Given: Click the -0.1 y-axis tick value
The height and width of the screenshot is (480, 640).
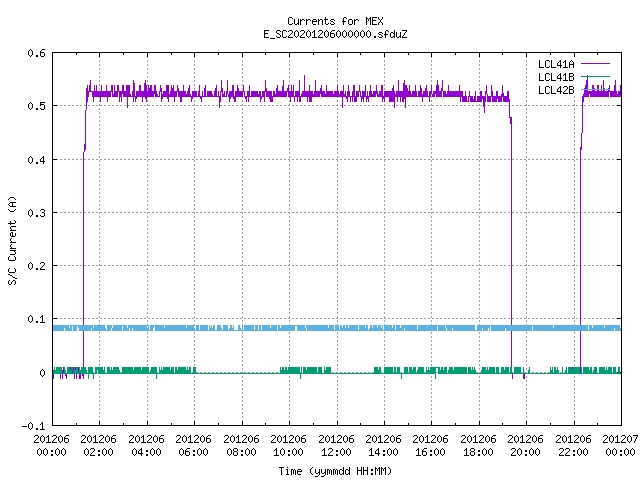Looking at the screenshot, I should click(x=33, y=426).
